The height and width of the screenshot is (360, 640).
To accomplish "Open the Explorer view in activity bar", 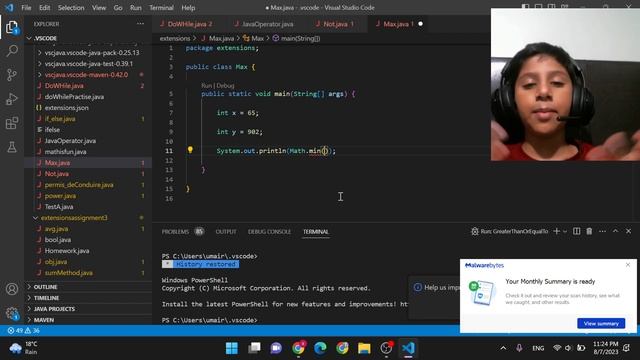I will tap(12, 27).
